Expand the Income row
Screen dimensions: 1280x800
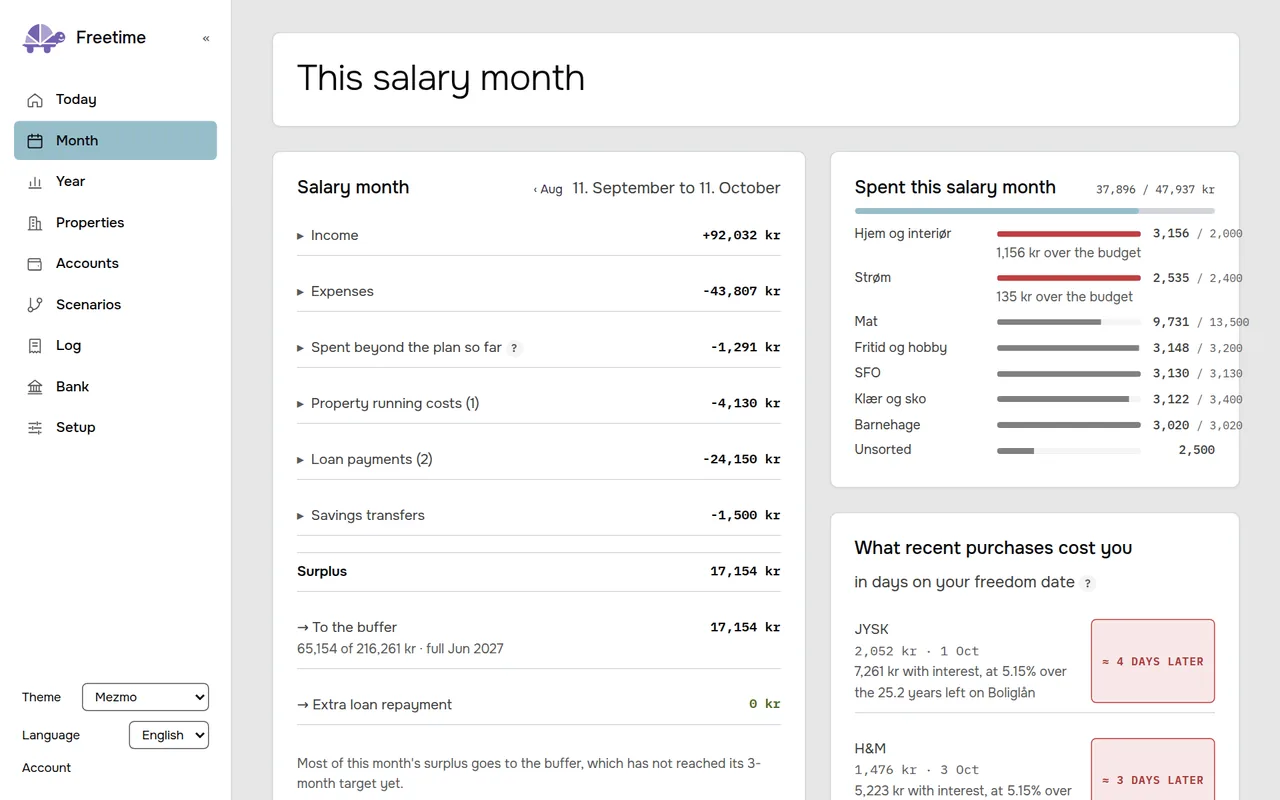tap(539, 236)
